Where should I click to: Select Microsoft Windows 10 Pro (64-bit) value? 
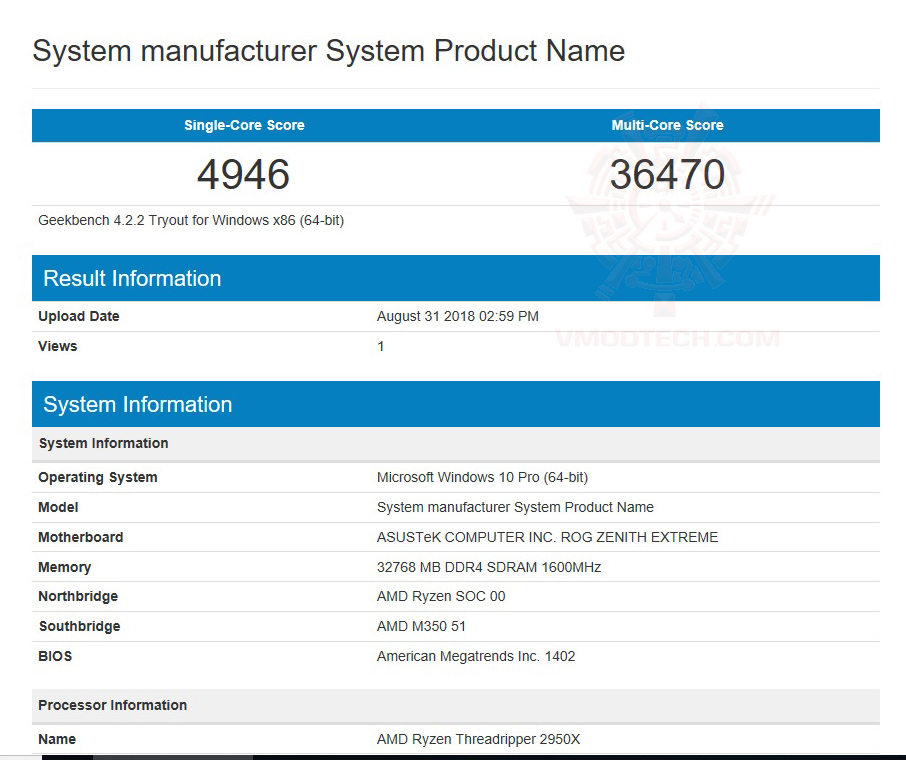click(x=482, y=477)
